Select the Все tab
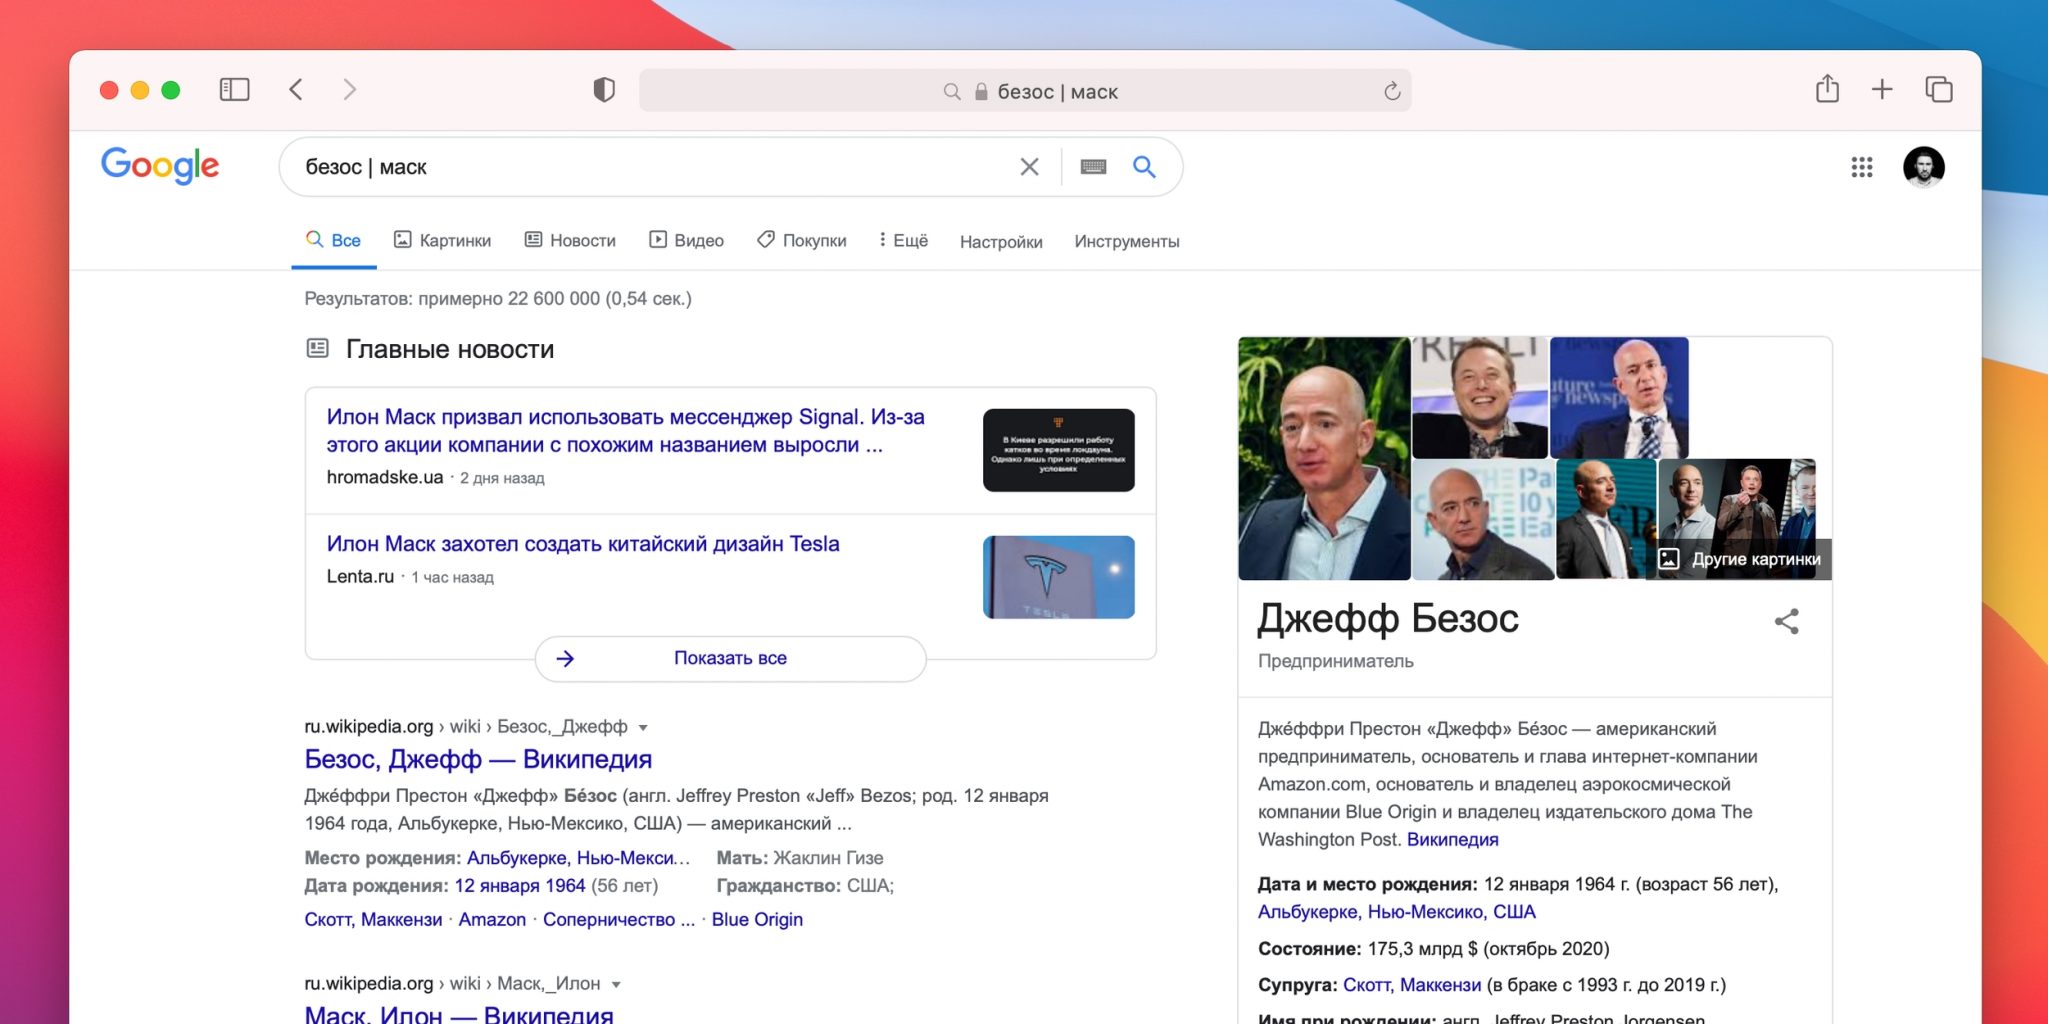The image size is (2048, 1024). [x=334, y=240]
